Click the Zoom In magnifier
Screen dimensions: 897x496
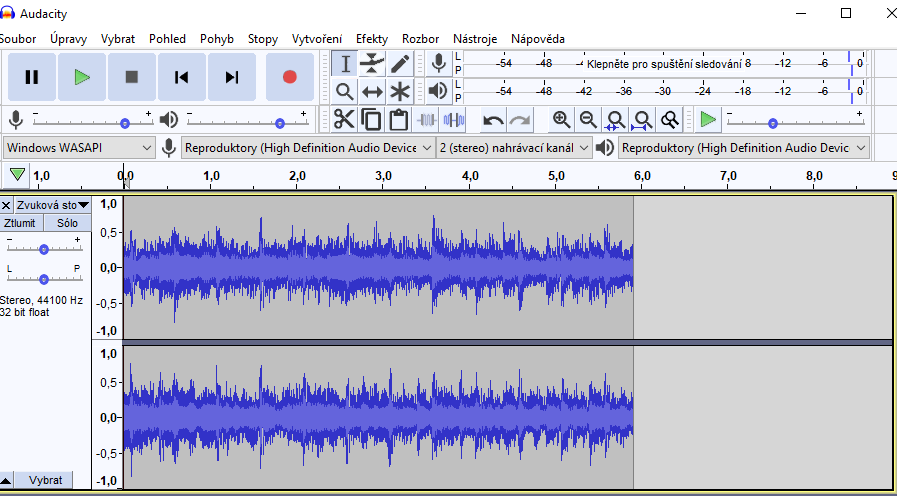562,120
